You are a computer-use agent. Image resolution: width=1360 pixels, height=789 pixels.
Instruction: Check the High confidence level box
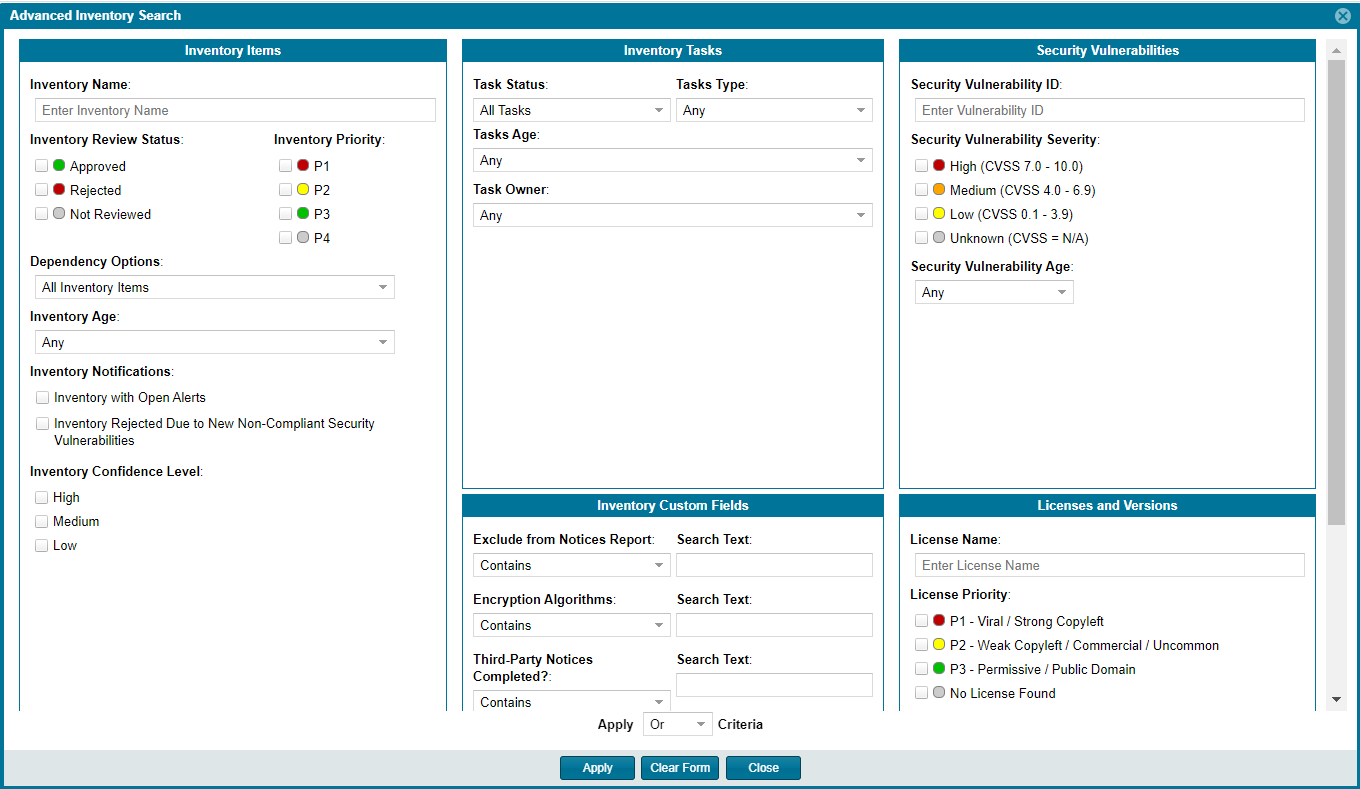coord(42,498)
